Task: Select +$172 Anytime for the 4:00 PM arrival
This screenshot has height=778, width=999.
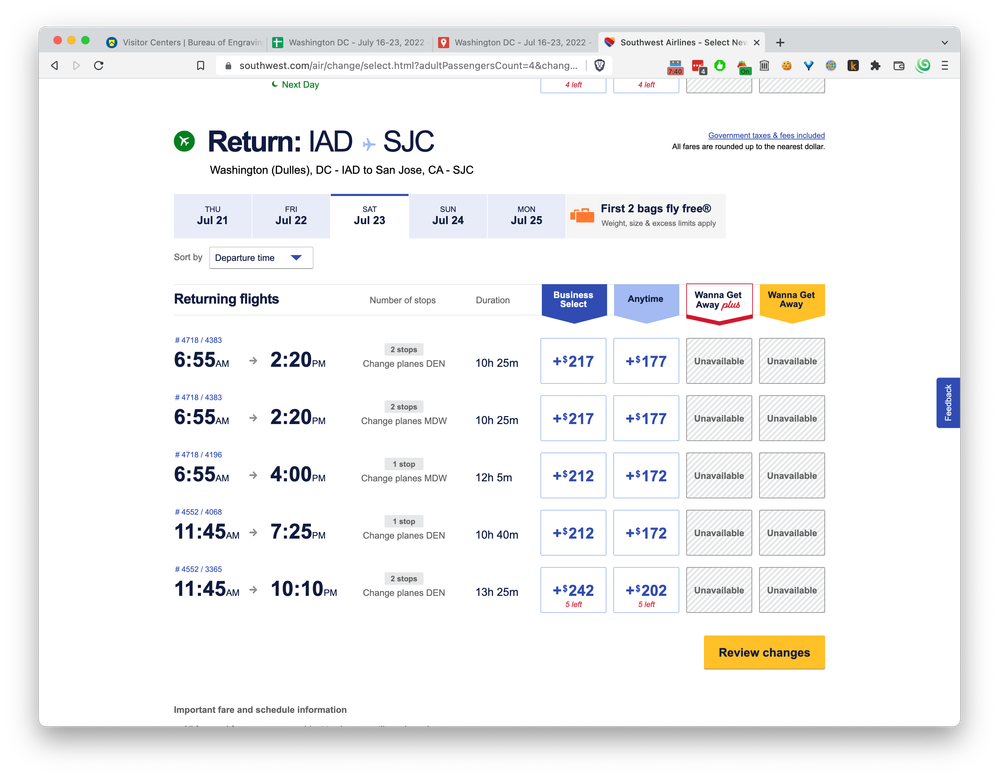Action: coord(646,476)
